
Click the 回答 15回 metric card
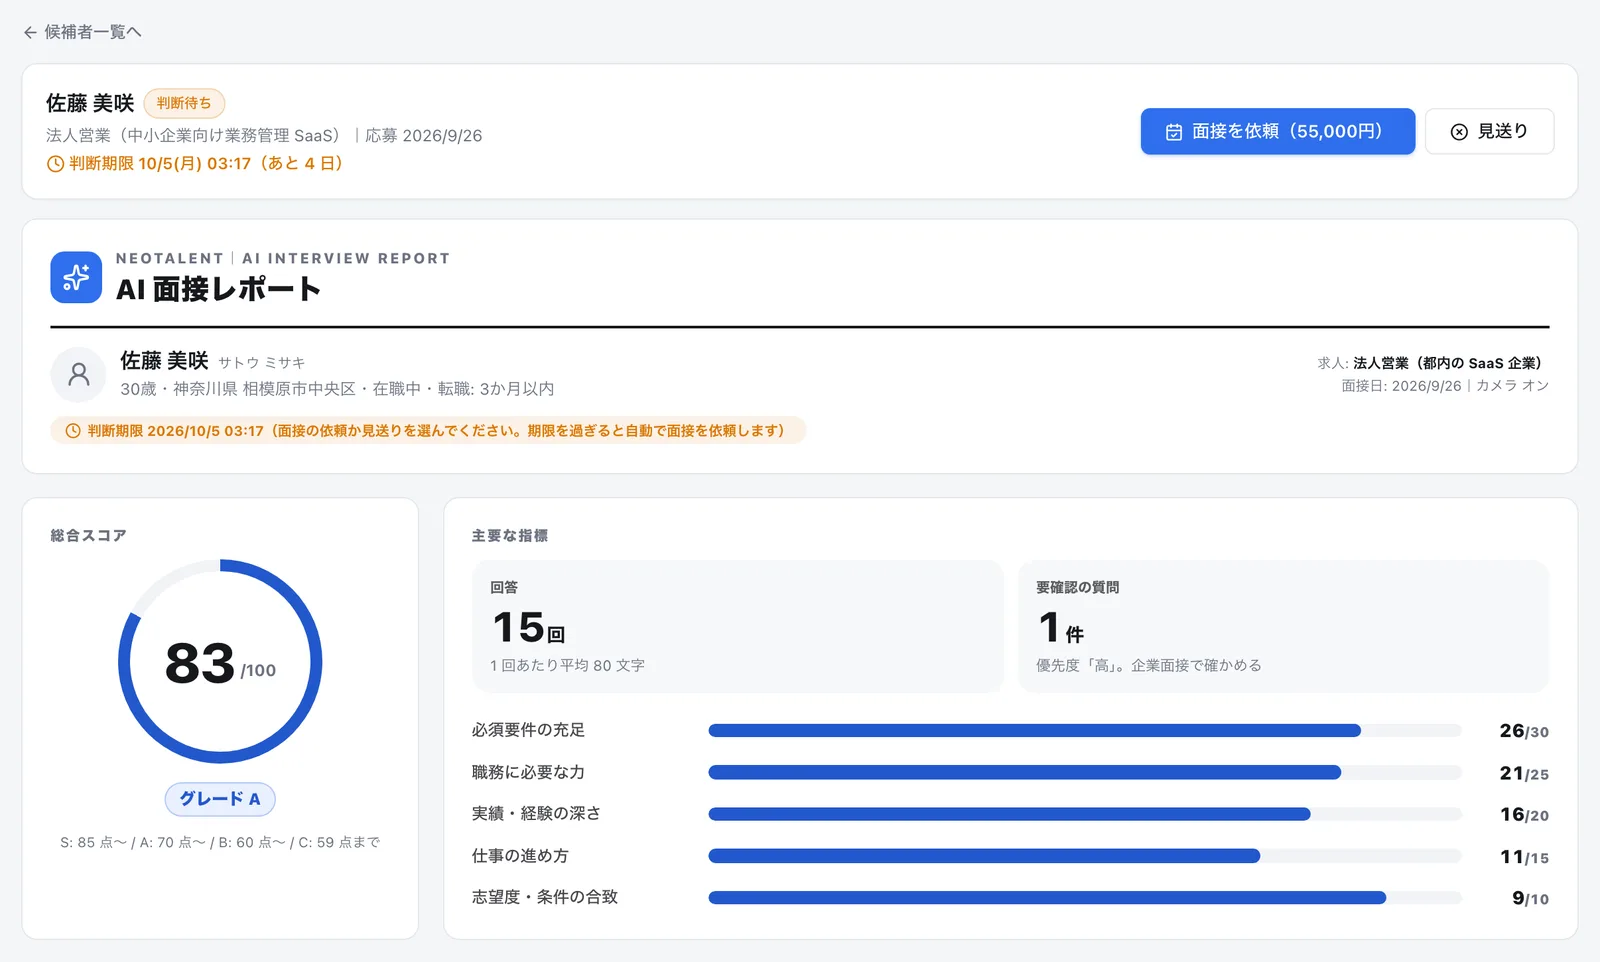pos(738,626)
